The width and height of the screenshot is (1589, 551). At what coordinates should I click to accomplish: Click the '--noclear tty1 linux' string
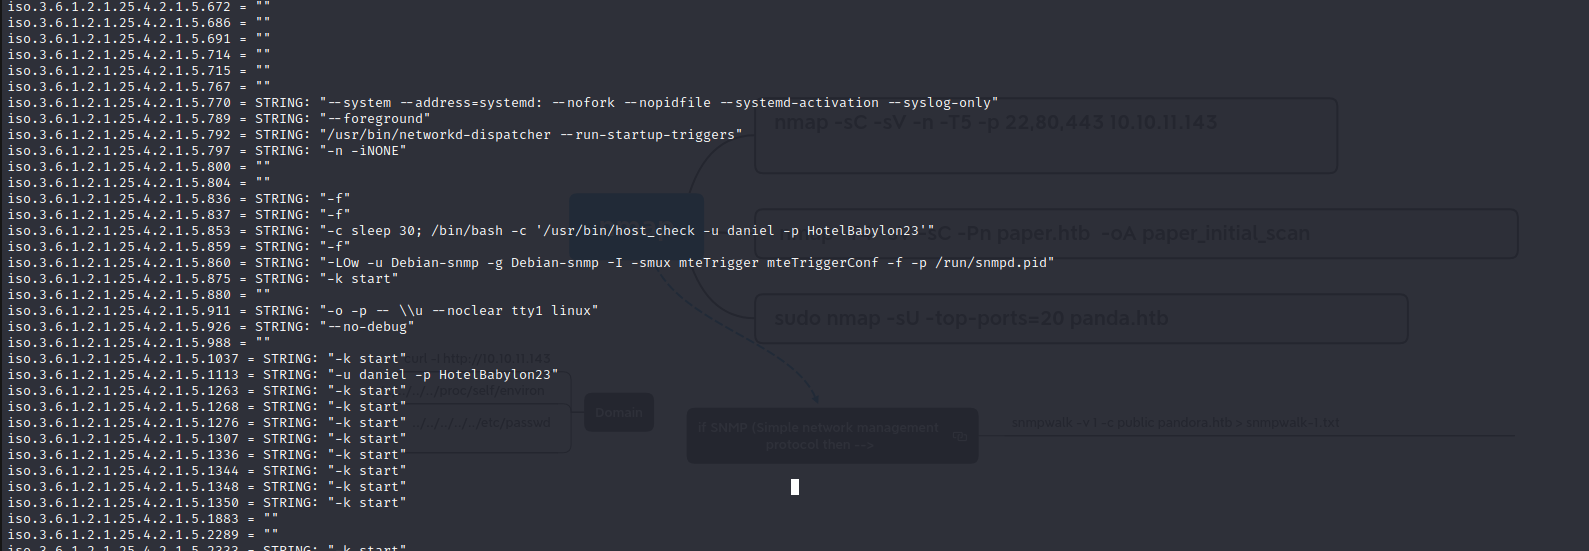click(515, 311)
